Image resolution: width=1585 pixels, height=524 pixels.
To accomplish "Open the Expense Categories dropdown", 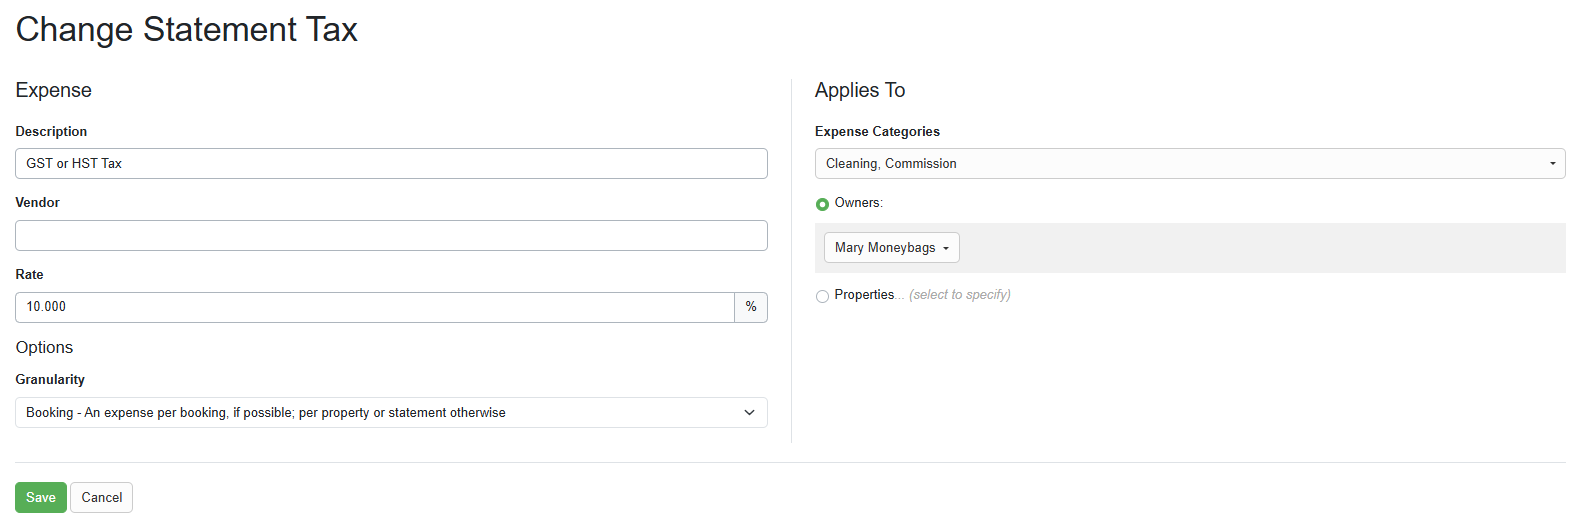I will 1190,163.
